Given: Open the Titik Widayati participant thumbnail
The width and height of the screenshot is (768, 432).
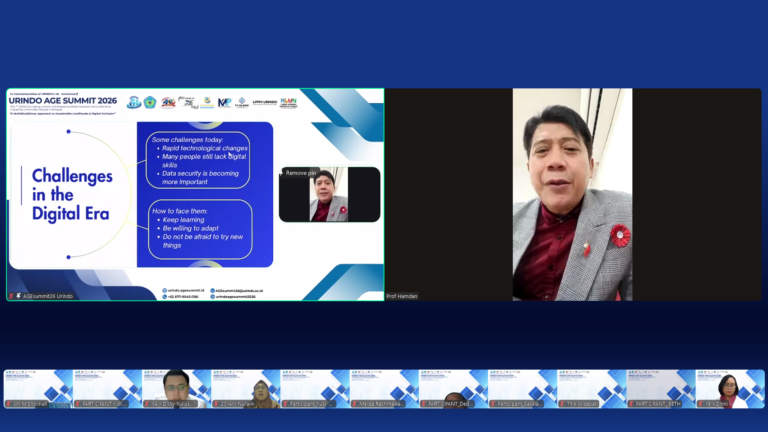Looking at the screenshot, I should (x=591, y=389).
